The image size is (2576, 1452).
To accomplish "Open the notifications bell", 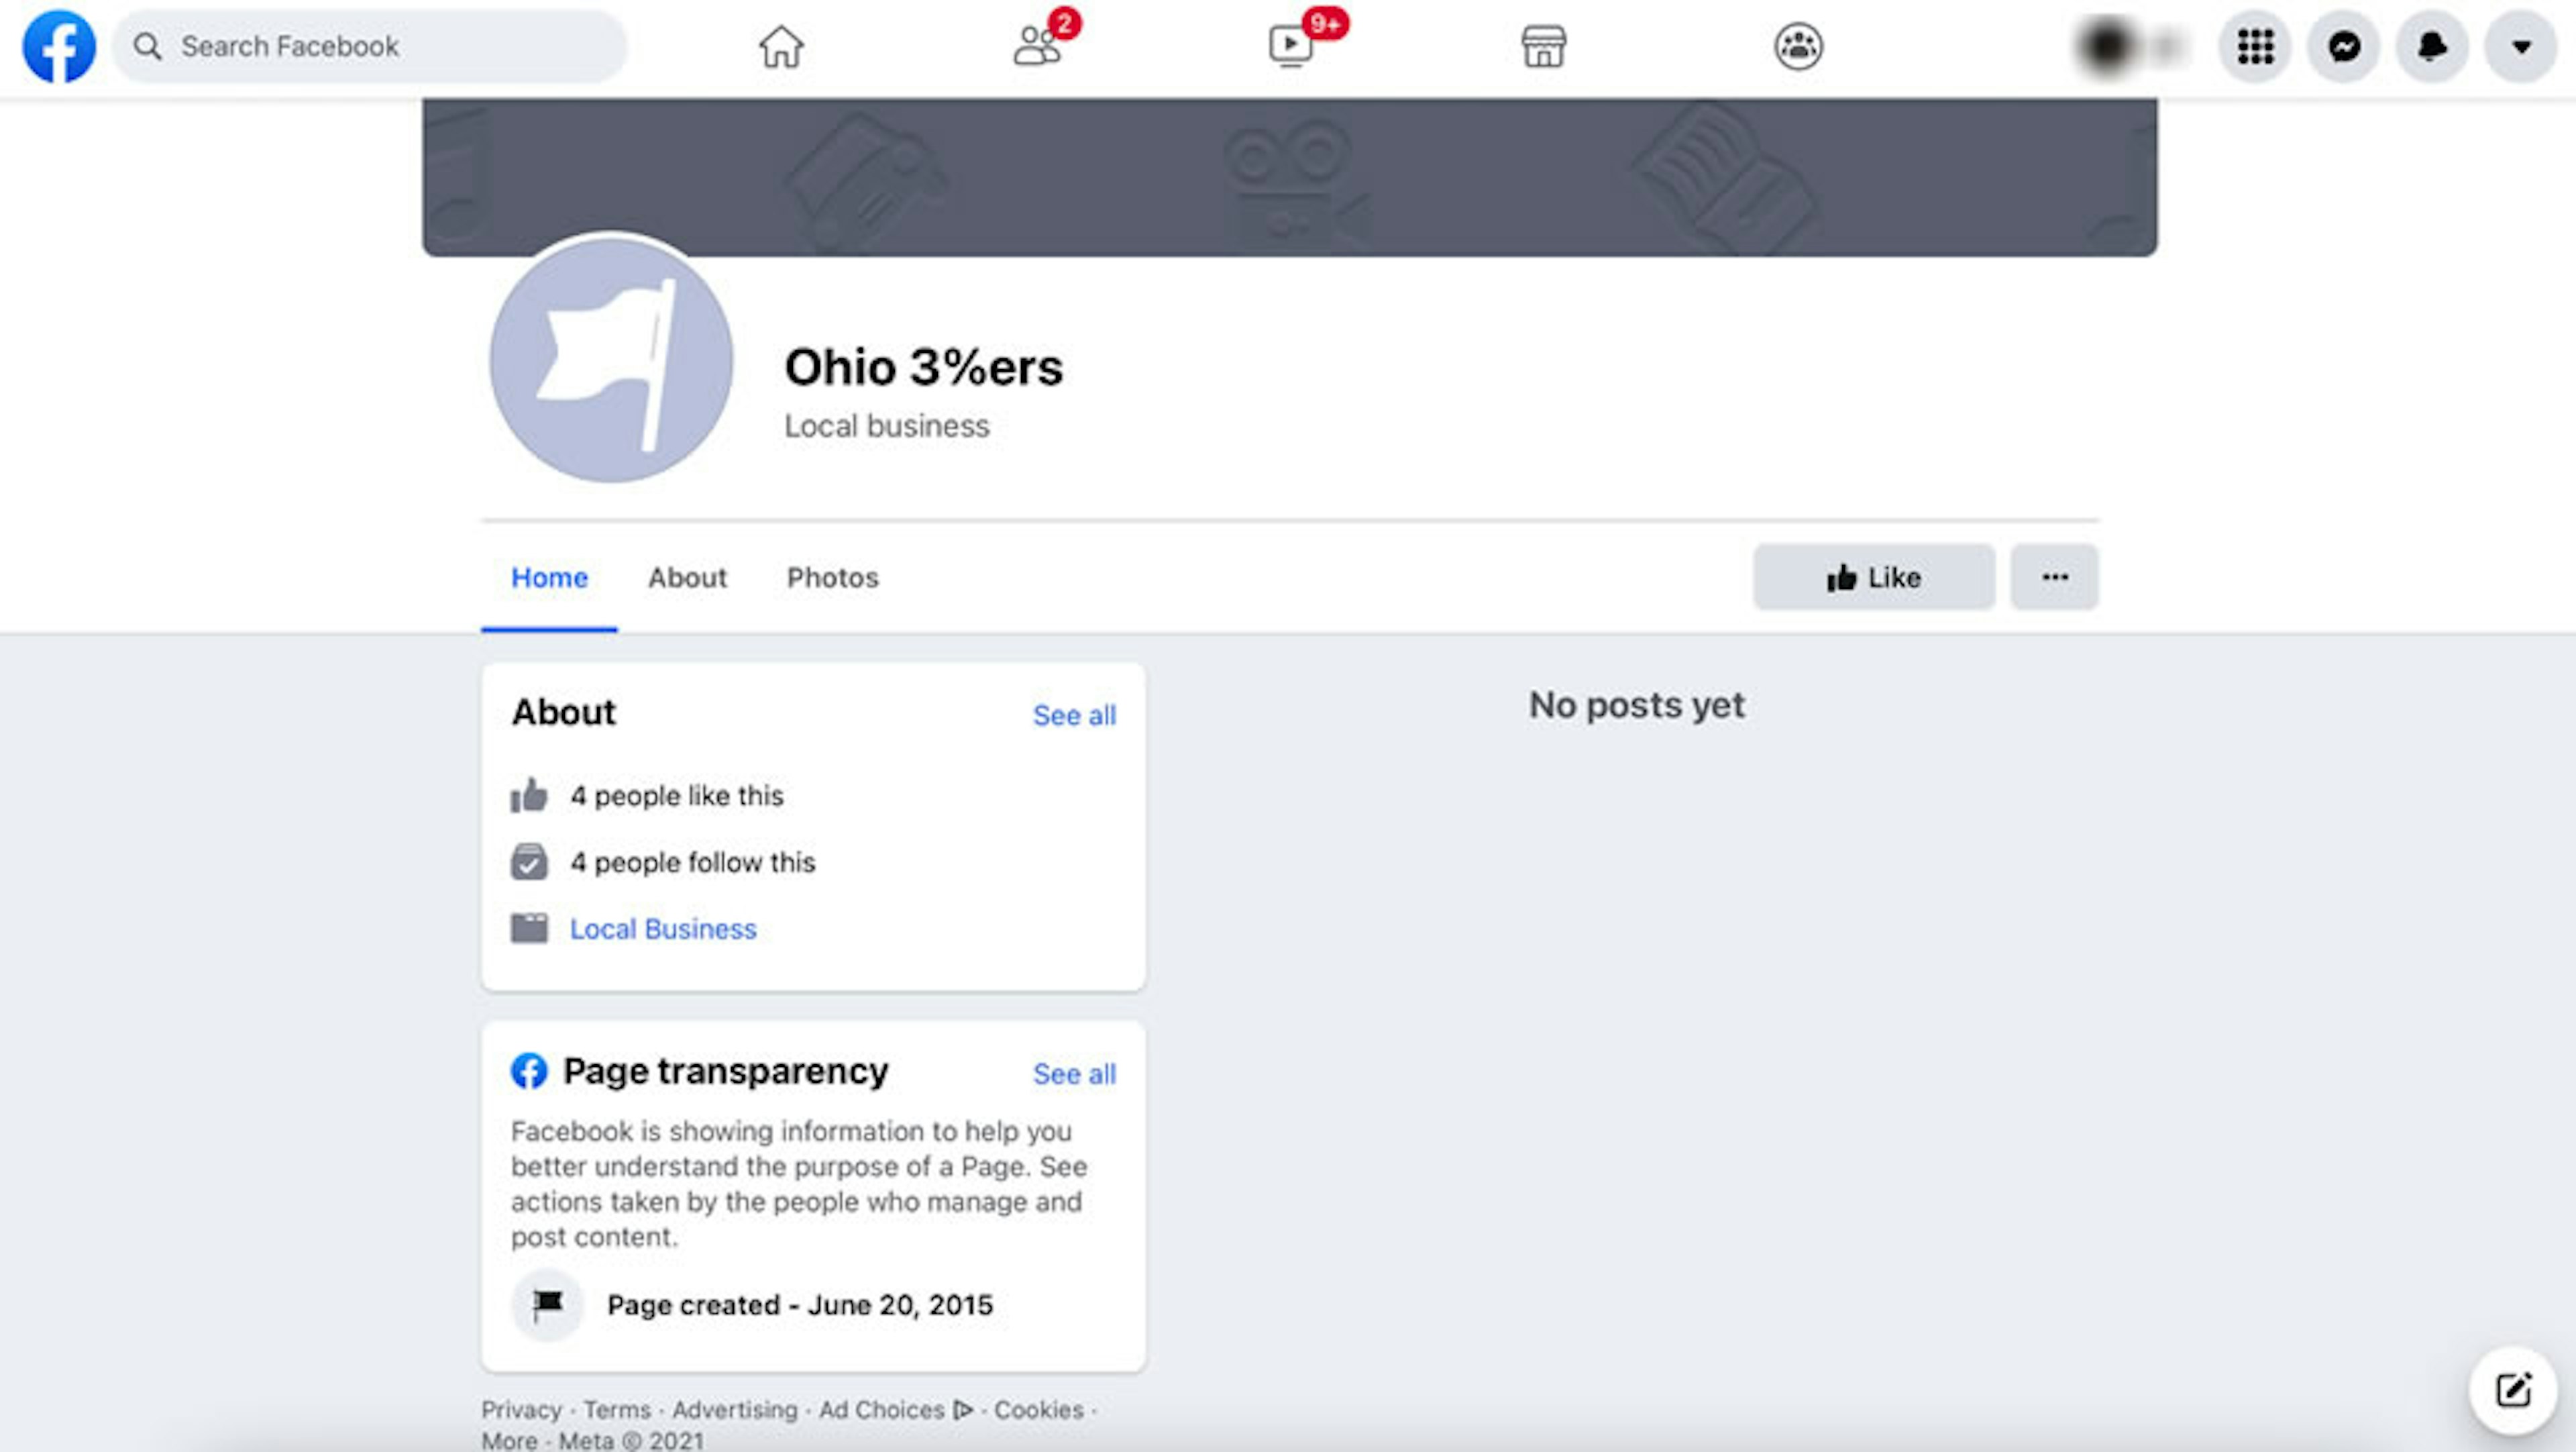I will (2432, 46).
